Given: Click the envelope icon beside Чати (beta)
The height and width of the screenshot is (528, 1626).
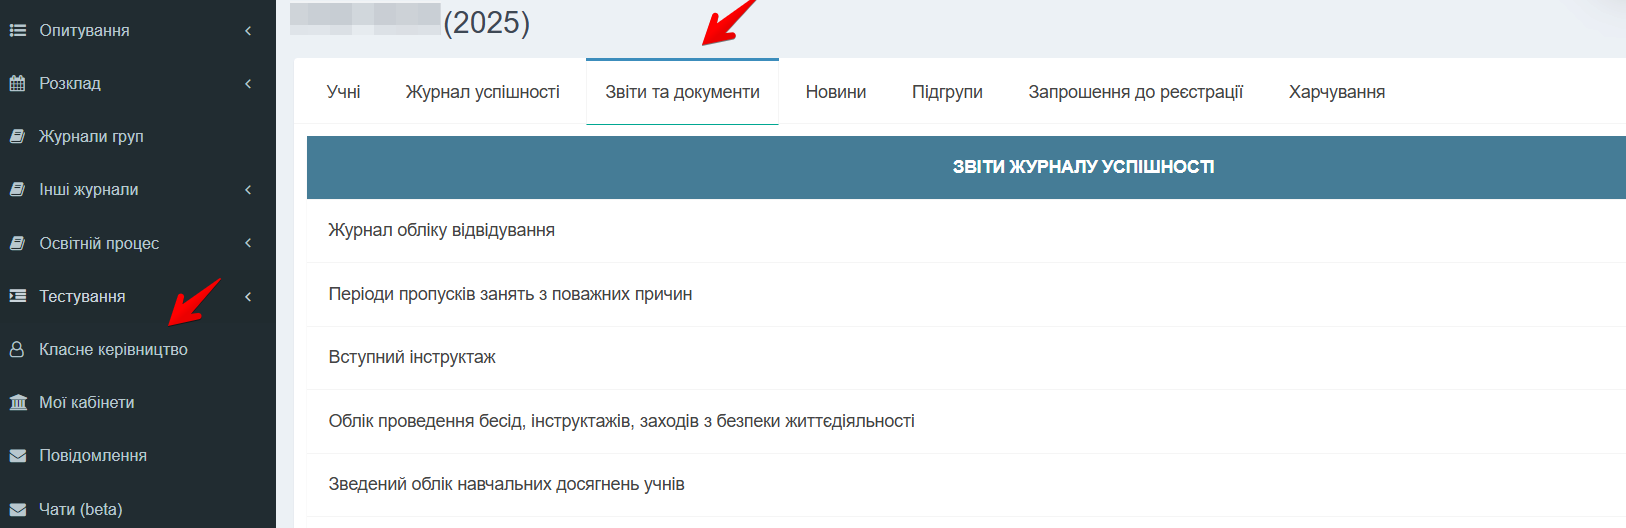Looking at the screenshot, I should coord(17,510).
